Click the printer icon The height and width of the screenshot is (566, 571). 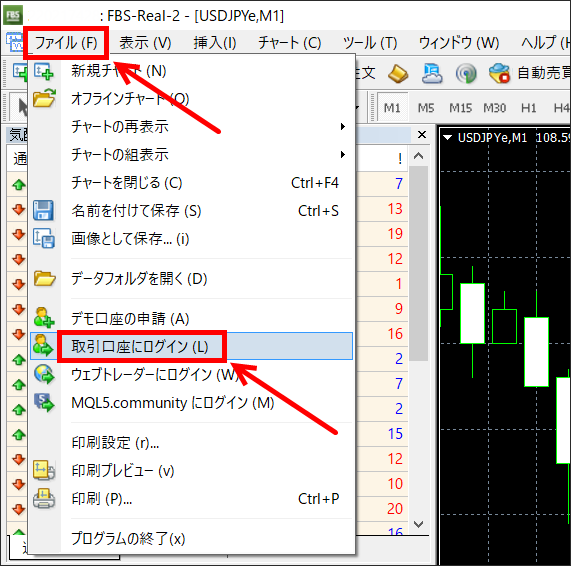click(44, 499)
